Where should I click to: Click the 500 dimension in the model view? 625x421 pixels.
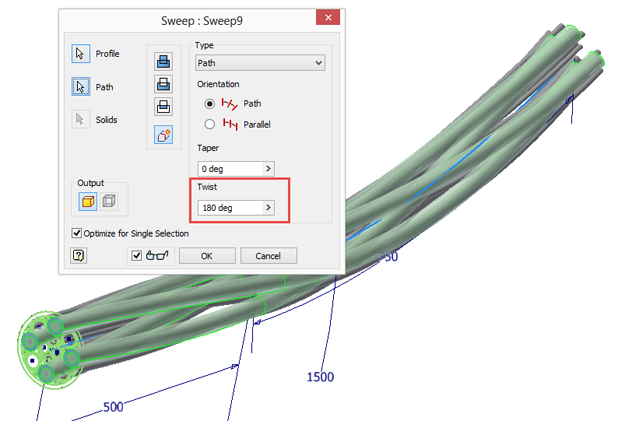click(x=113, y=407)
